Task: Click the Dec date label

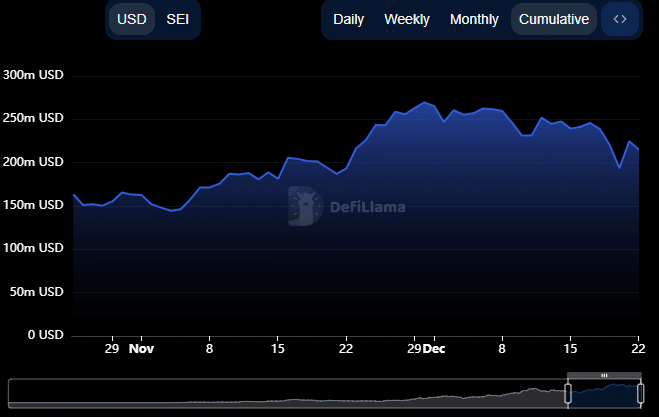Action: [x=434, y=349]
